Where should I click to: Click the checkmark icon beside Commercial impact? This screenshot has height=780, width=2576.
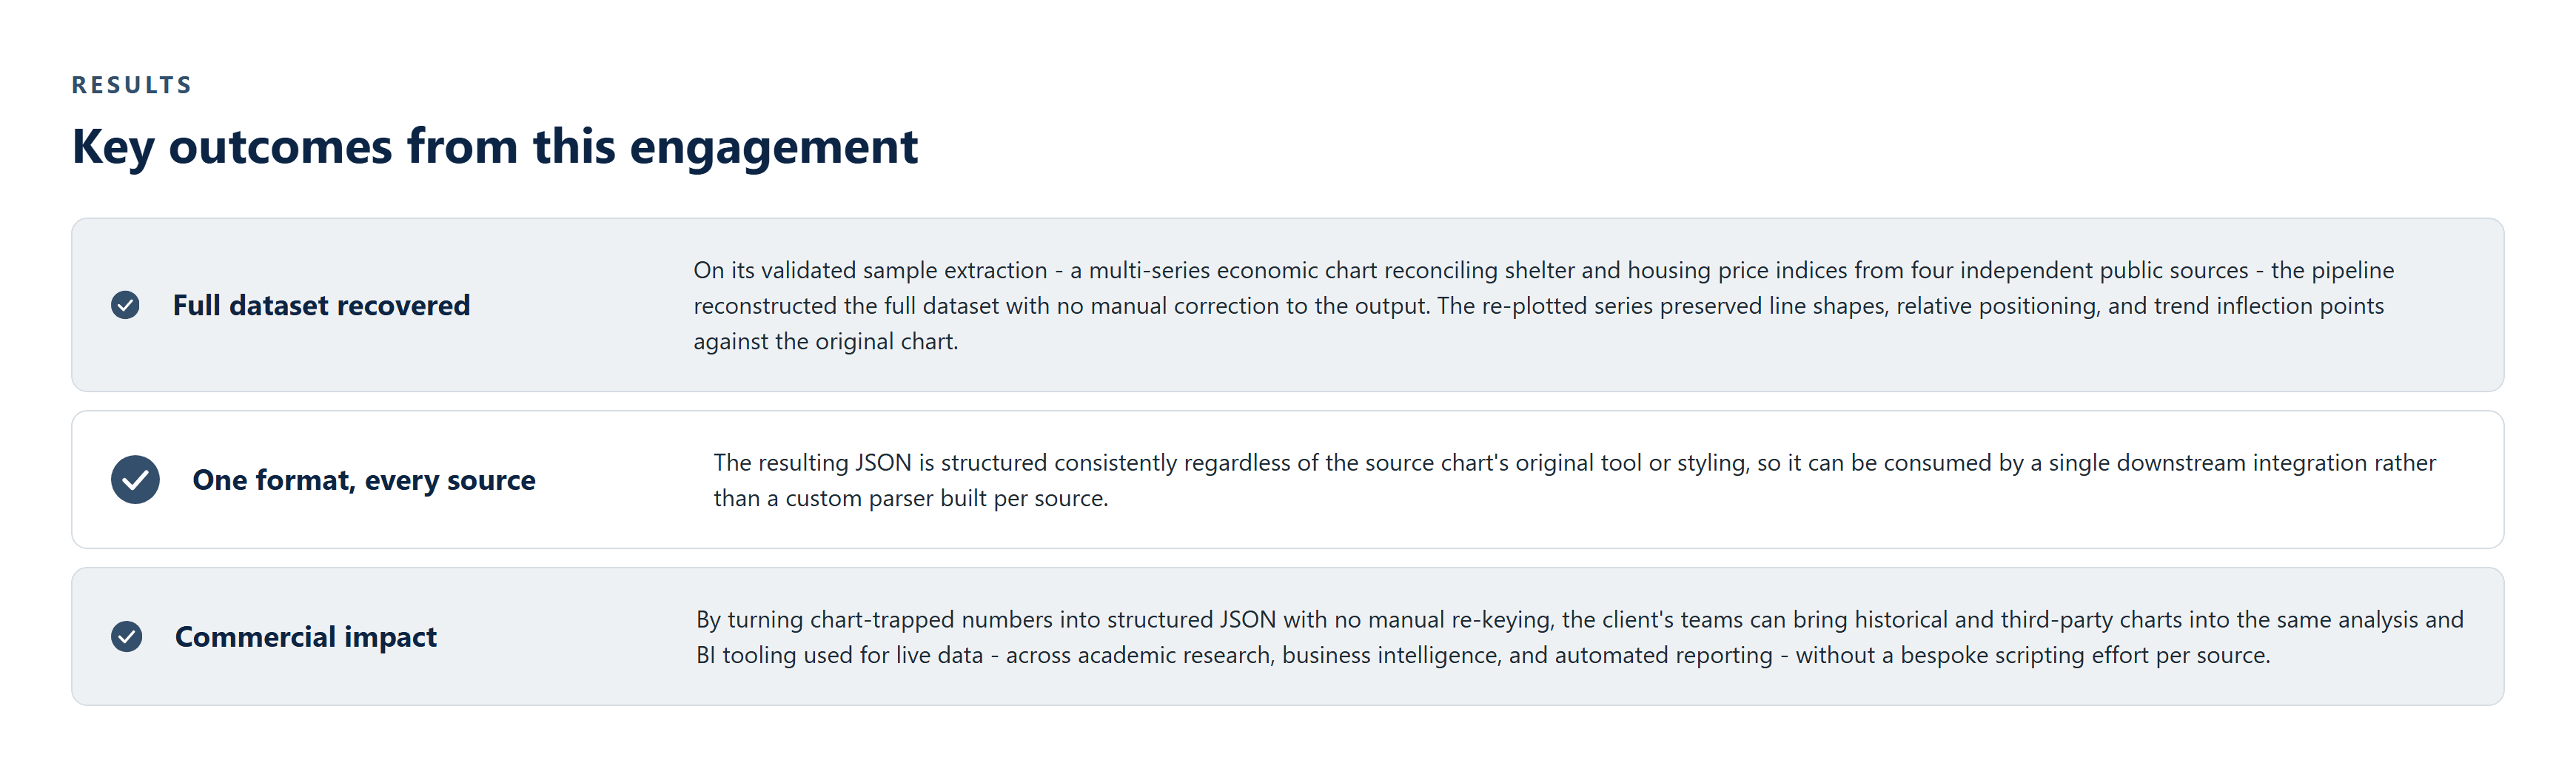126,637
